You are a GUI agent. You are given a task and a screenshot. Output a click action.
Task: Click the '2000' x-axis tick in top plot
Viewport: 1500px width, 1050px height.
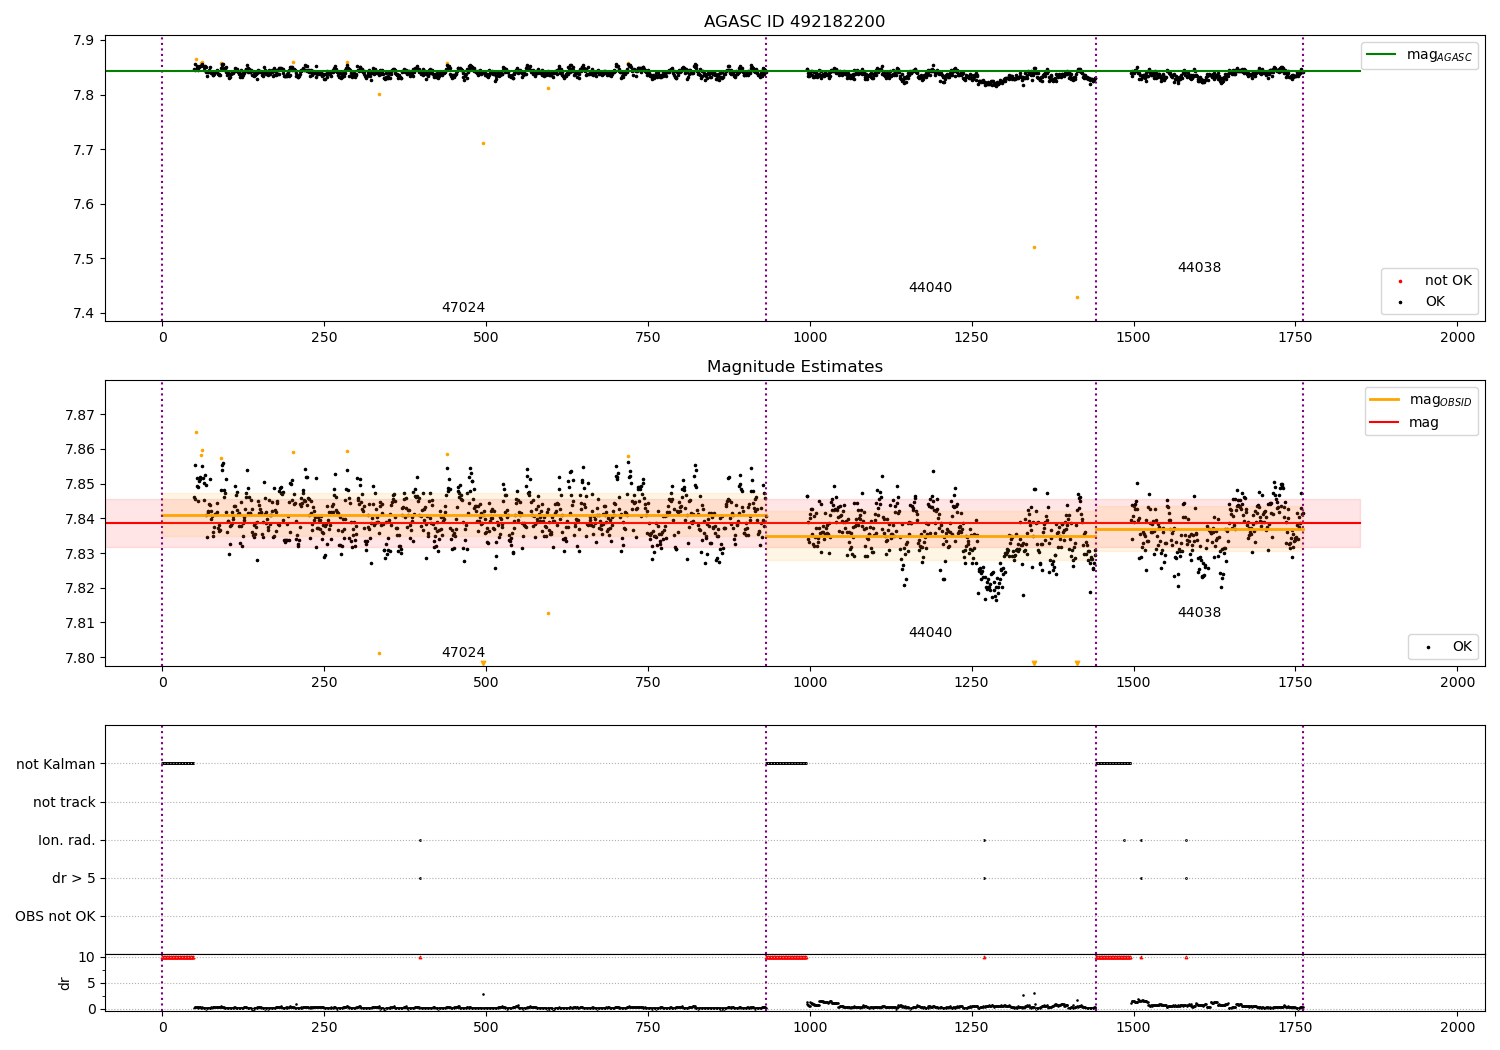pos(1457,338)
